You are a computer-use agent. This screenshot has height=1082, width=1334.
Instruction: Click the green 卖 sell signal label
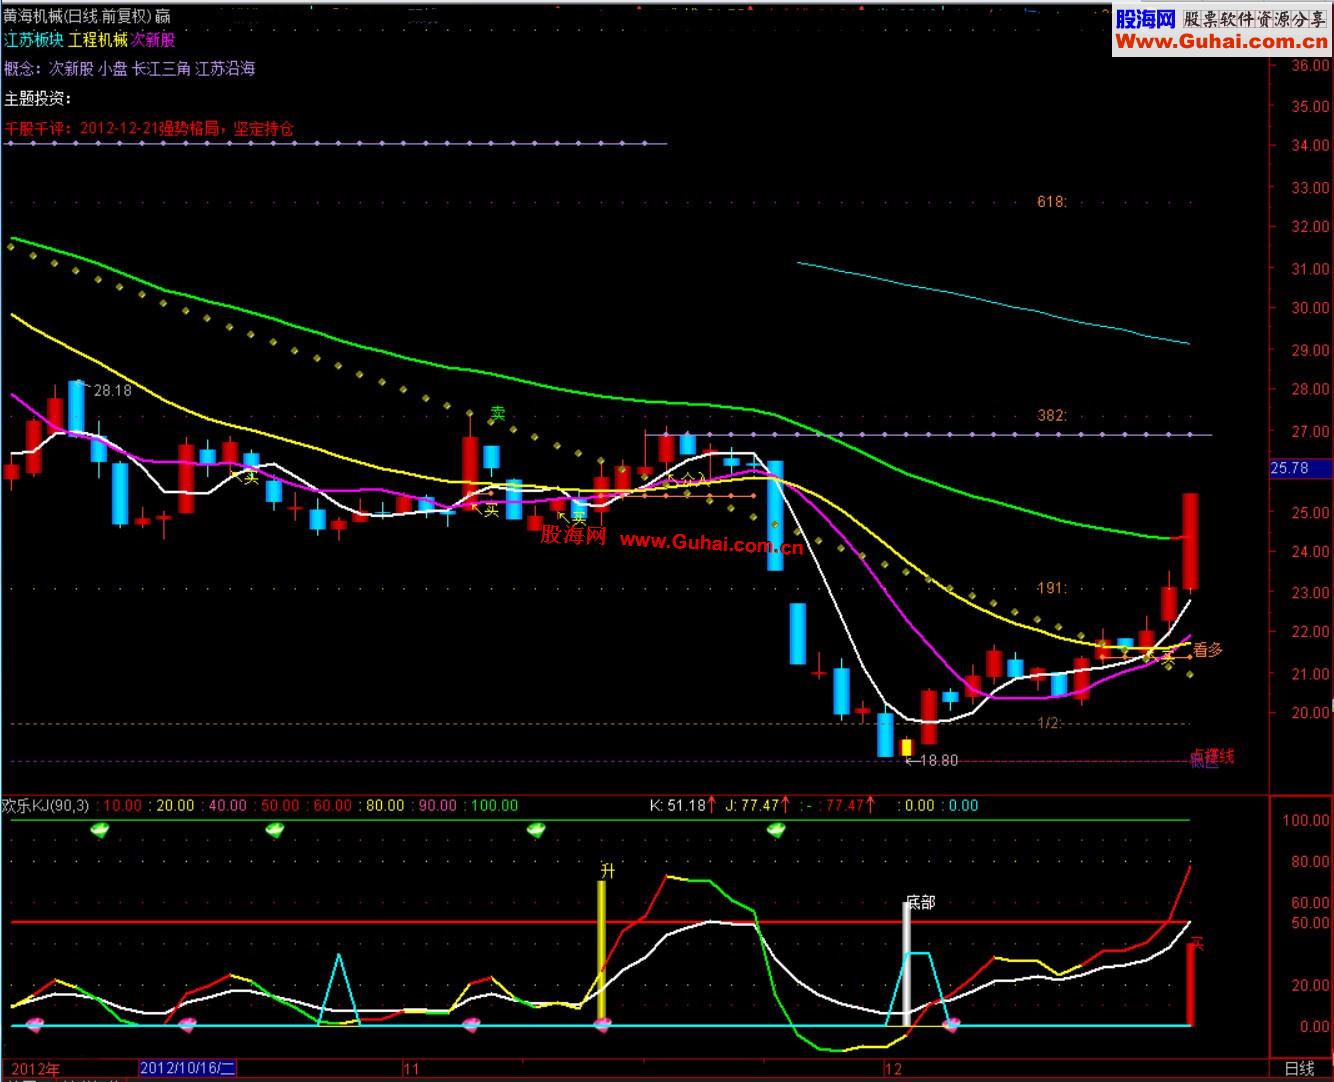click(x=497, y=413)
